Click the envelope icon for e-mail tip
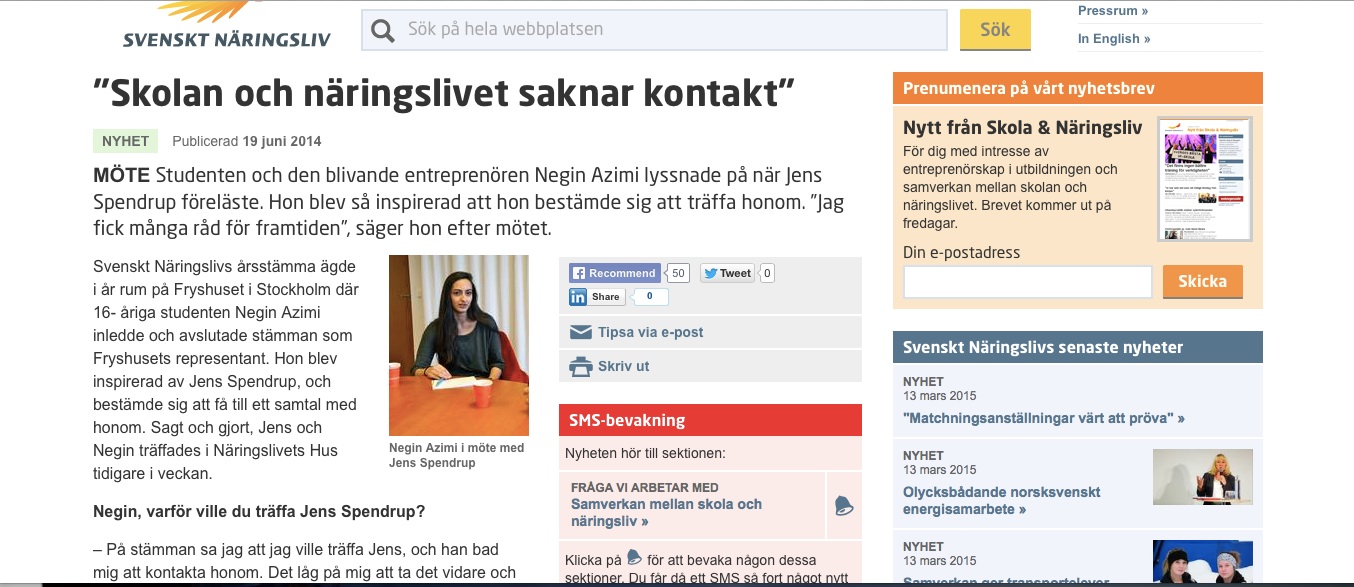This screenshot has height=587, width=1354. pyautogui.click(x=580, y=332)
